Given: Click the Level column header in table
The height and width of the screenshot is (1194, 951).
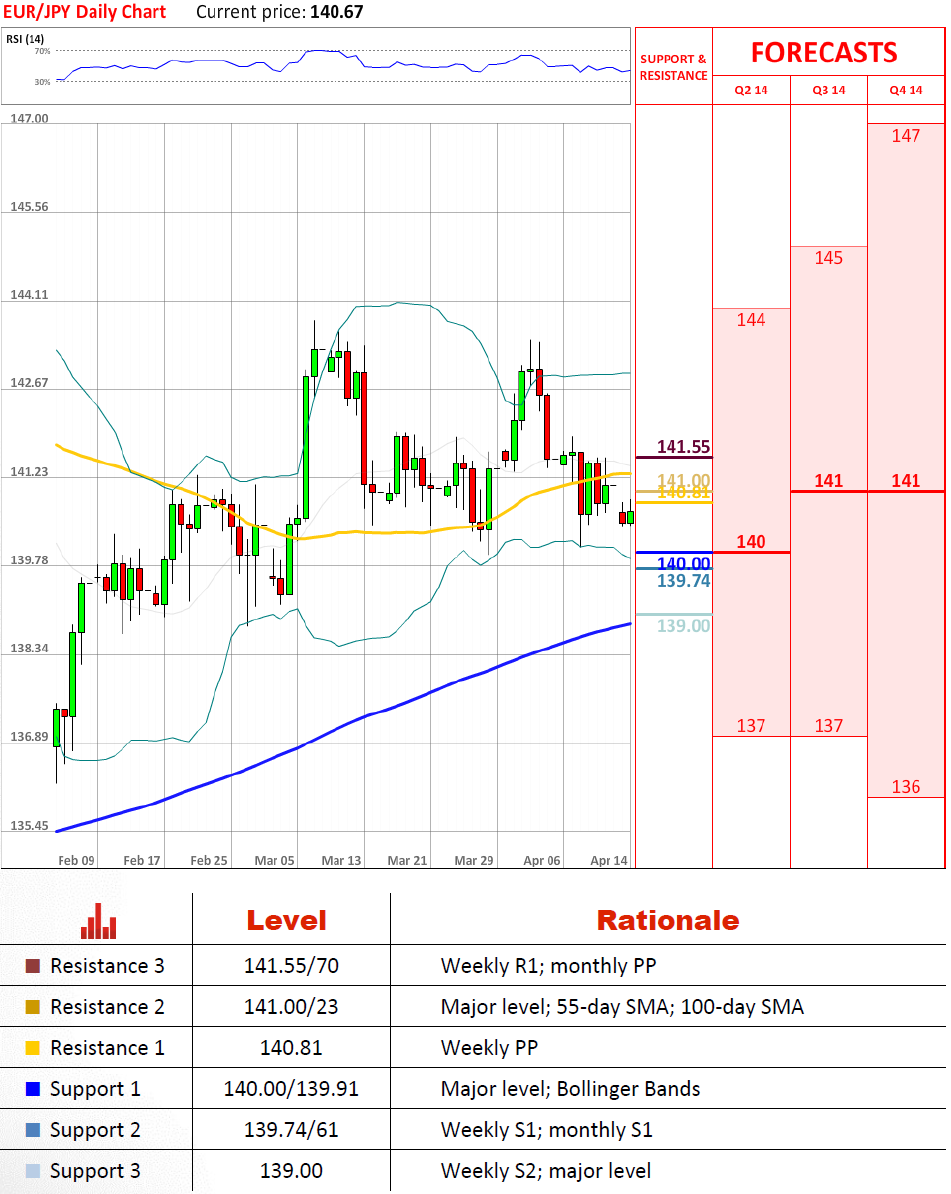Looking at the screenshot, I should point(286,921).
